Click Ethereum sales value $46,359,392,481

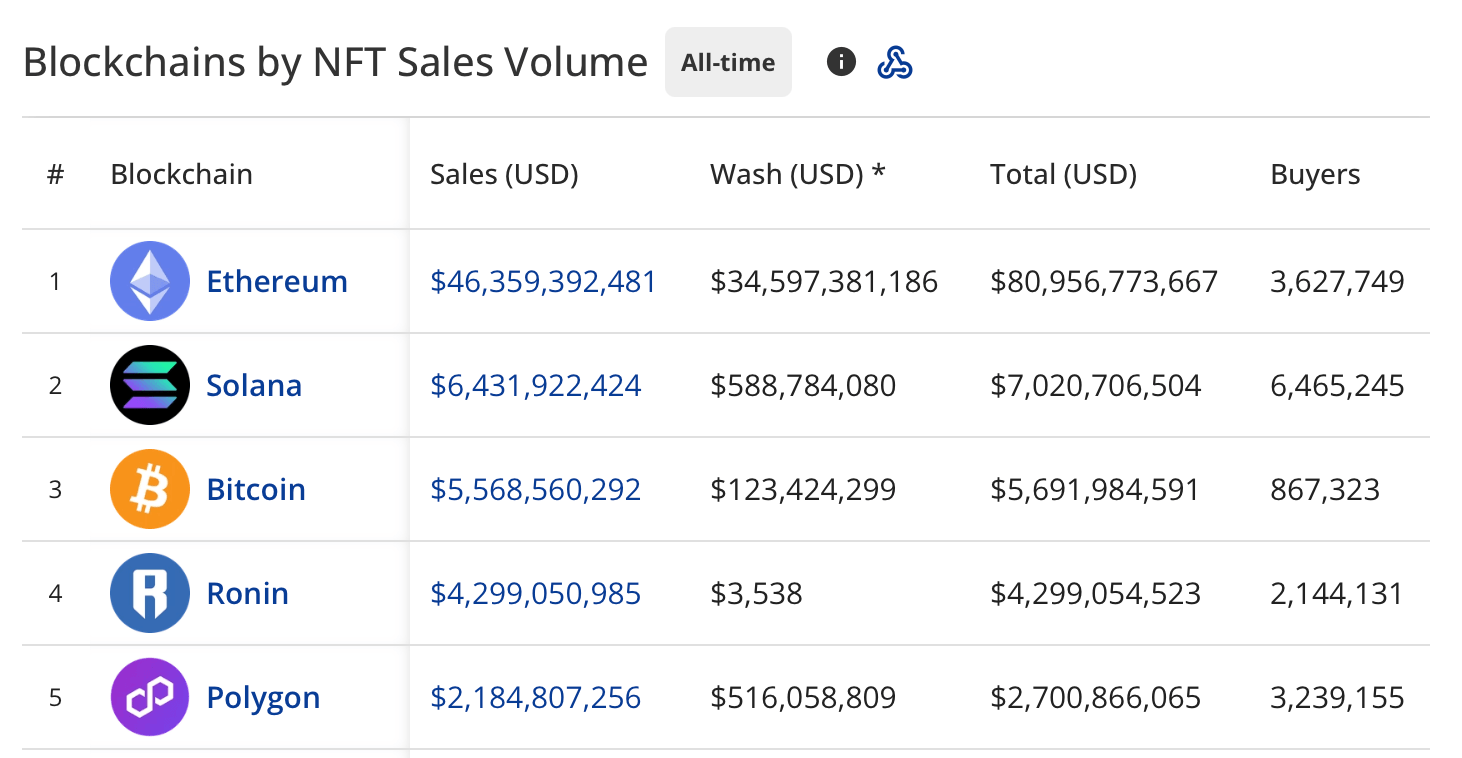(x=543, y=282)
